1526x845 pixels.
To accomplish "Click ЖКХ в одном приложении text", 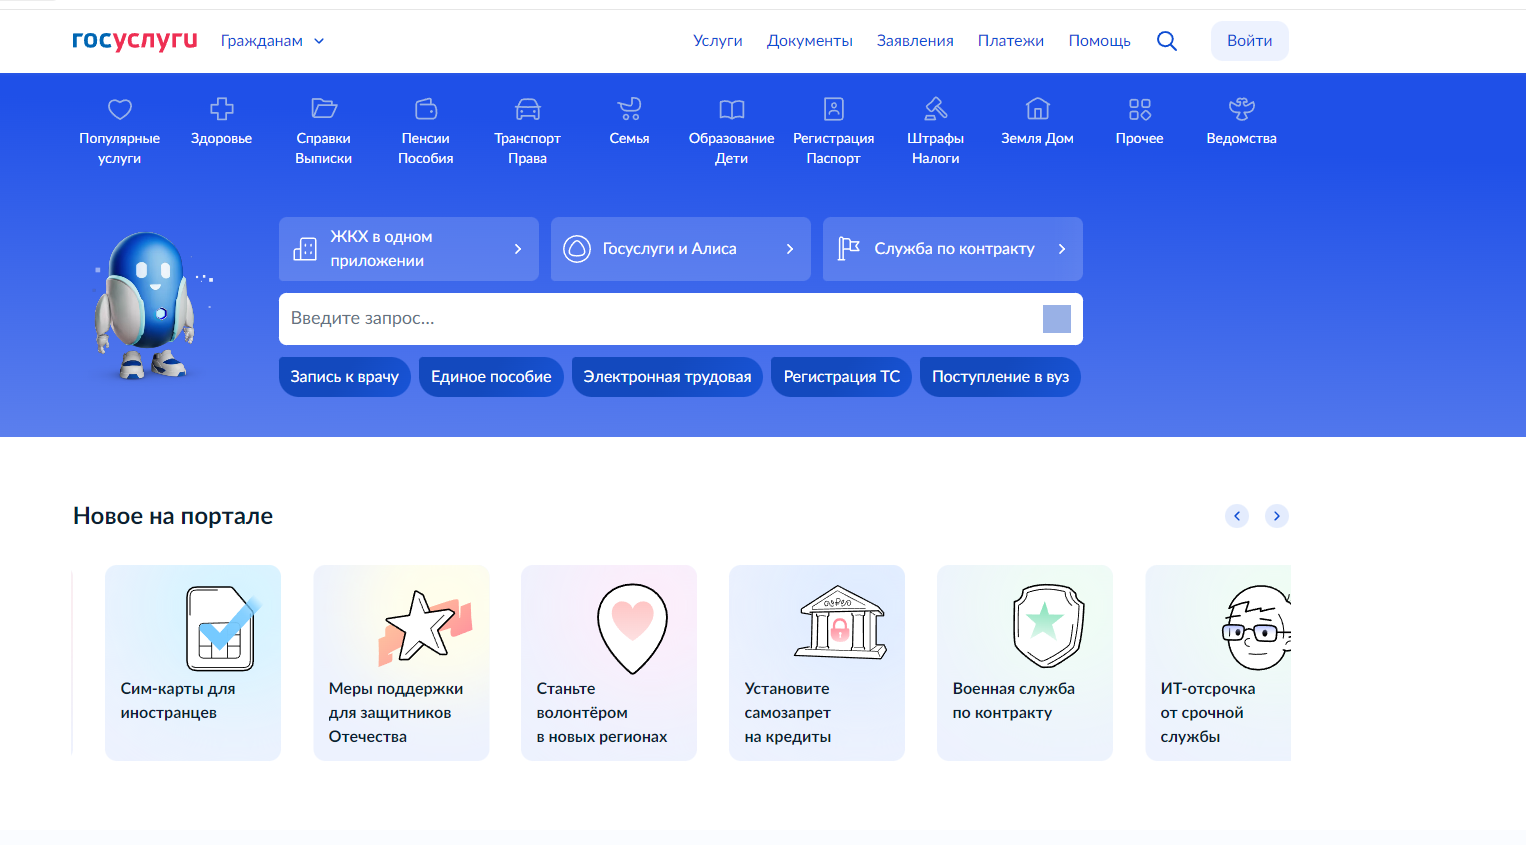I will 381,249.
